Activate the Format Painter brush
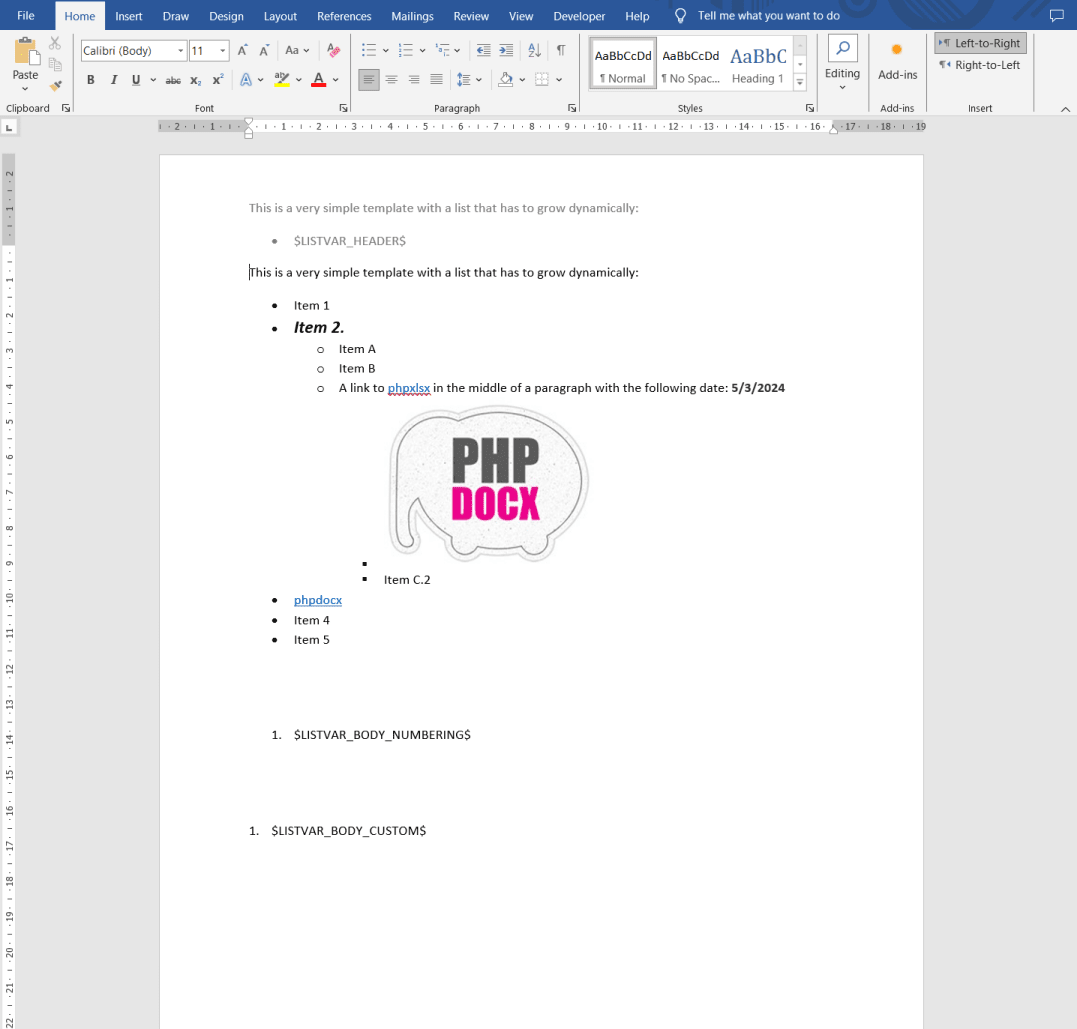 pos(56,86)
